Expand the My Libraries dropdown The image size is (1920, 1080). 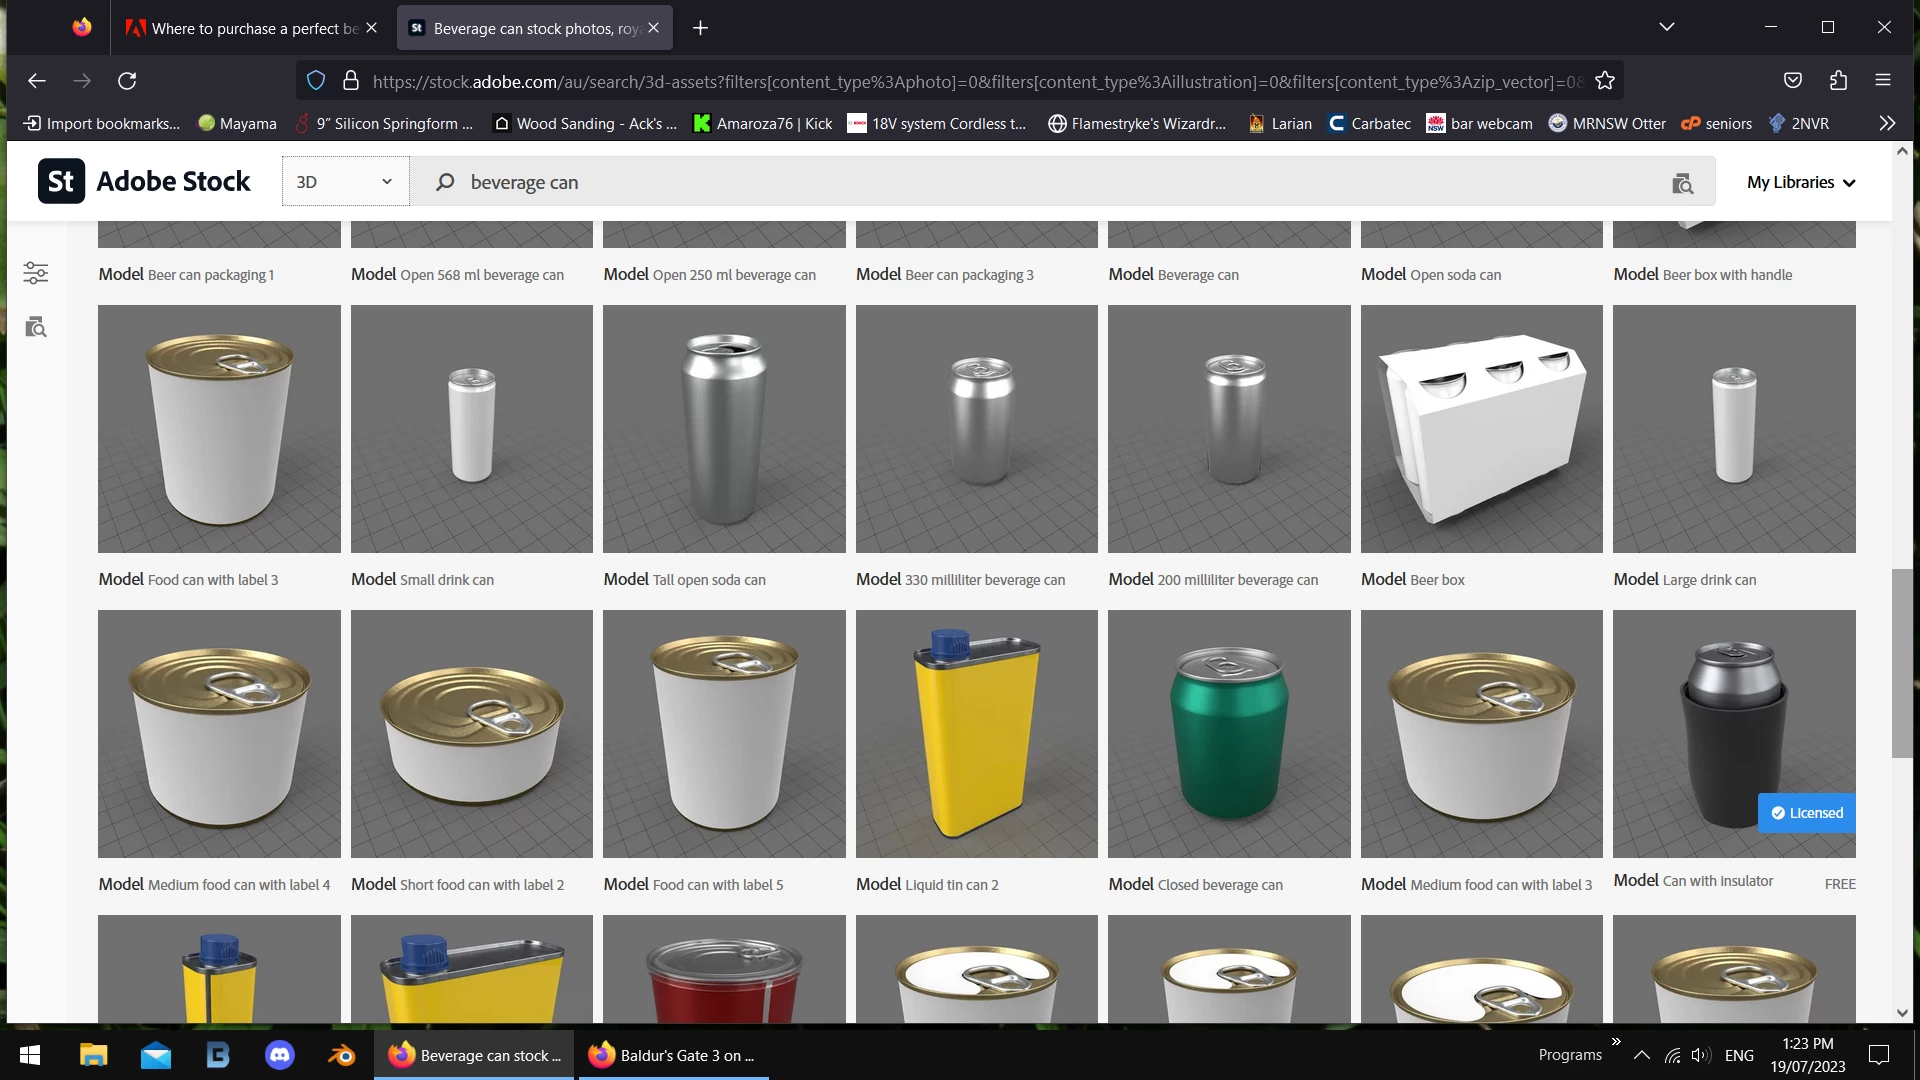[1801, 182]
